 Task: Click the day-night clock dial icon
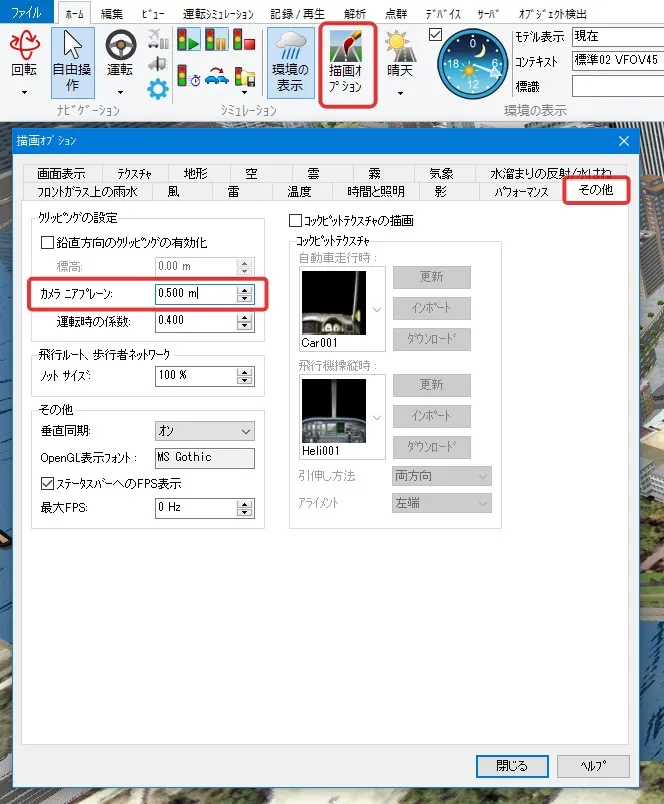[x=474, y=63]
